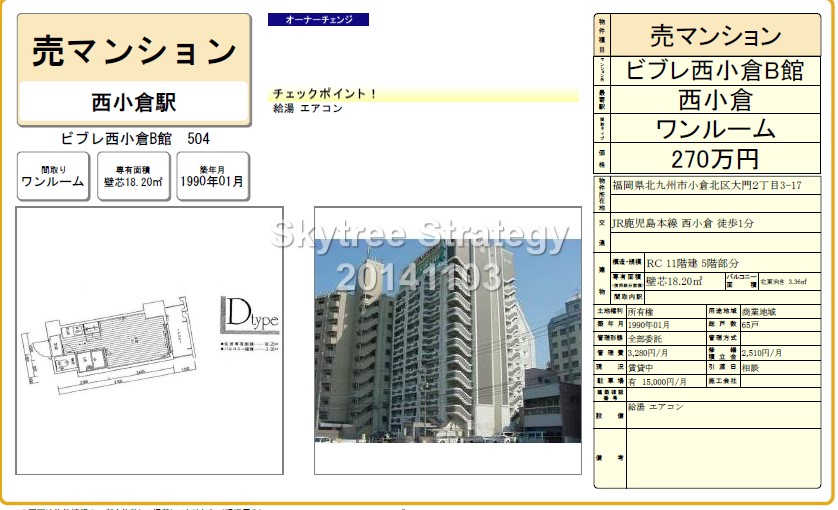Click the 施工会社 label cell

coord(723,381)
